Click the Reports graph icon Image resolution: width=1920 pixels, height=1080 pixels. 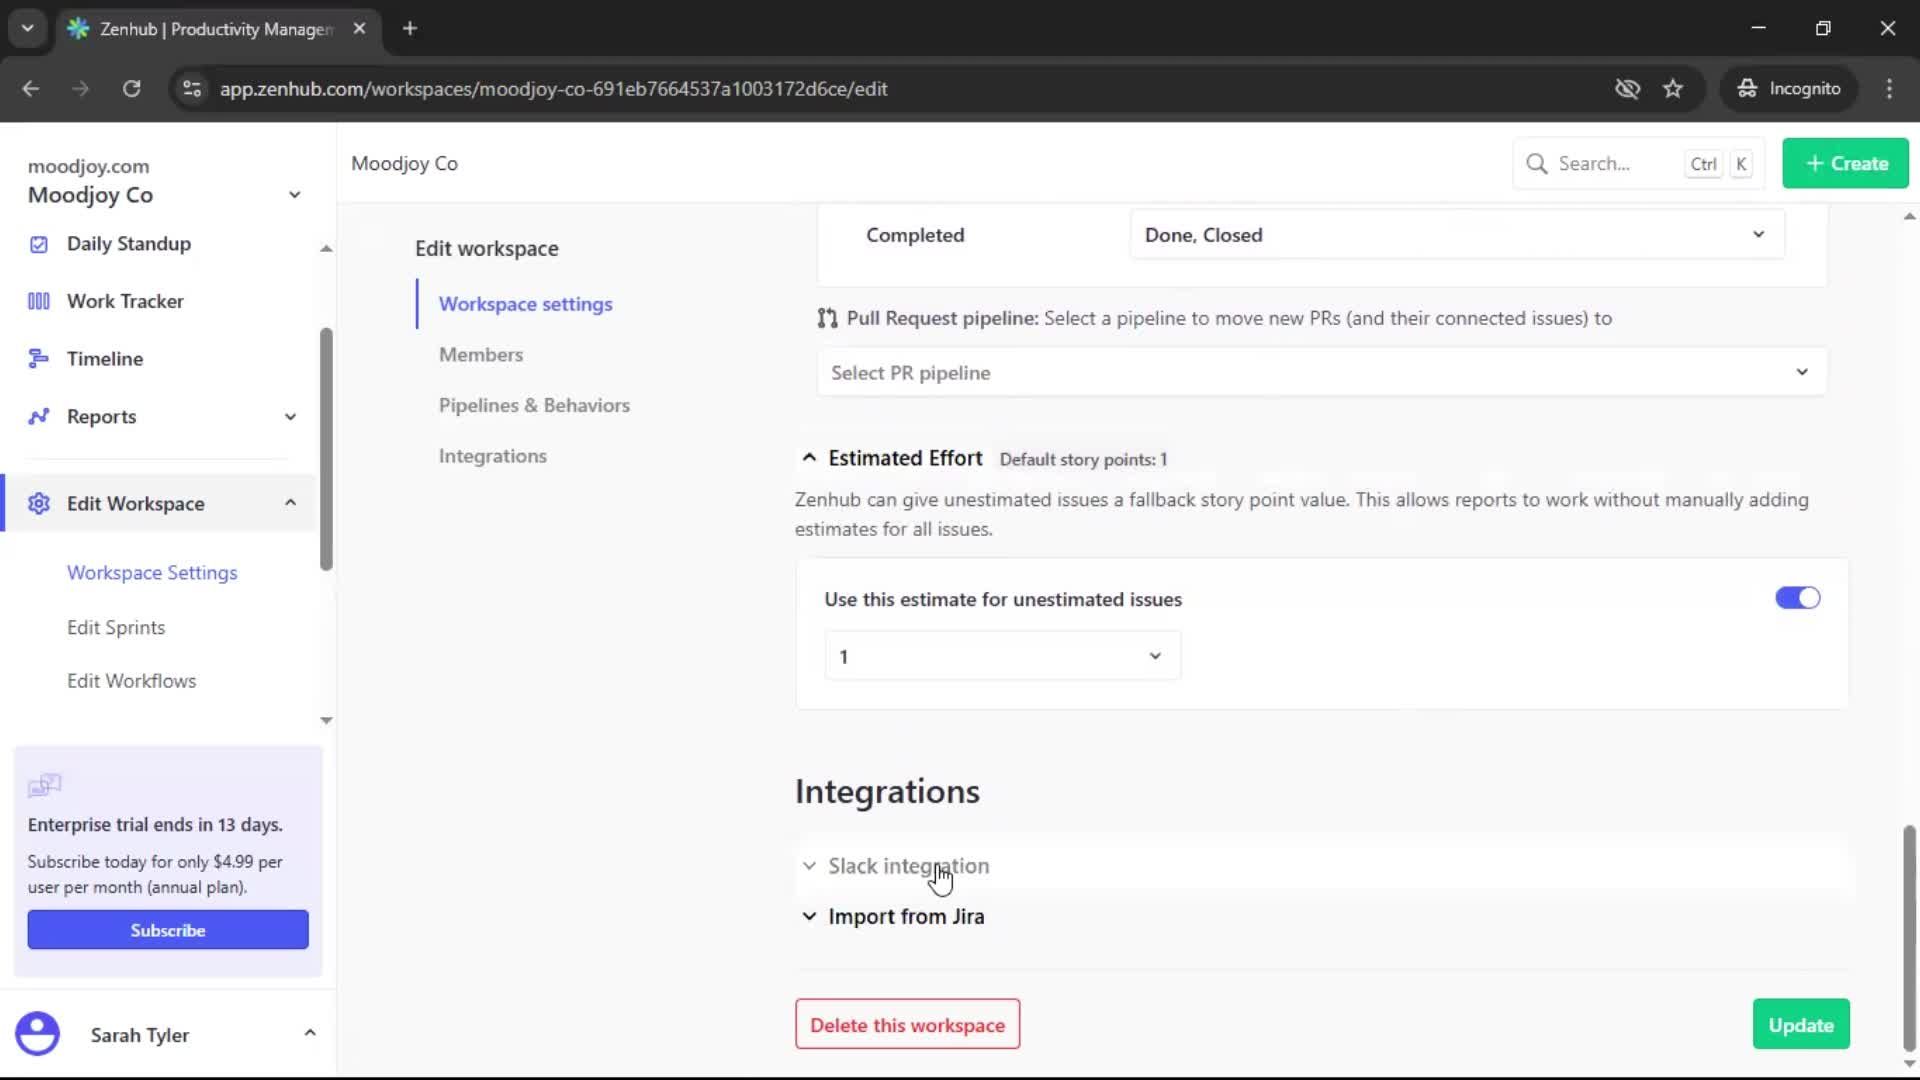(38, 416)
